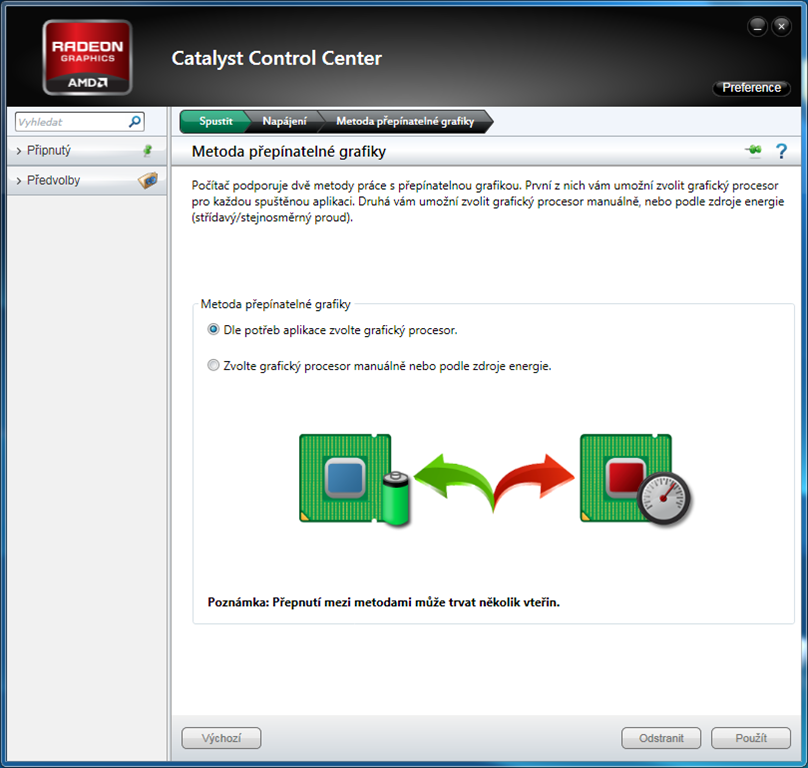Switch to the Napájení breadcrumb
Image resolution: width=808 pixels, height=768 pixels.
(284, 121)
